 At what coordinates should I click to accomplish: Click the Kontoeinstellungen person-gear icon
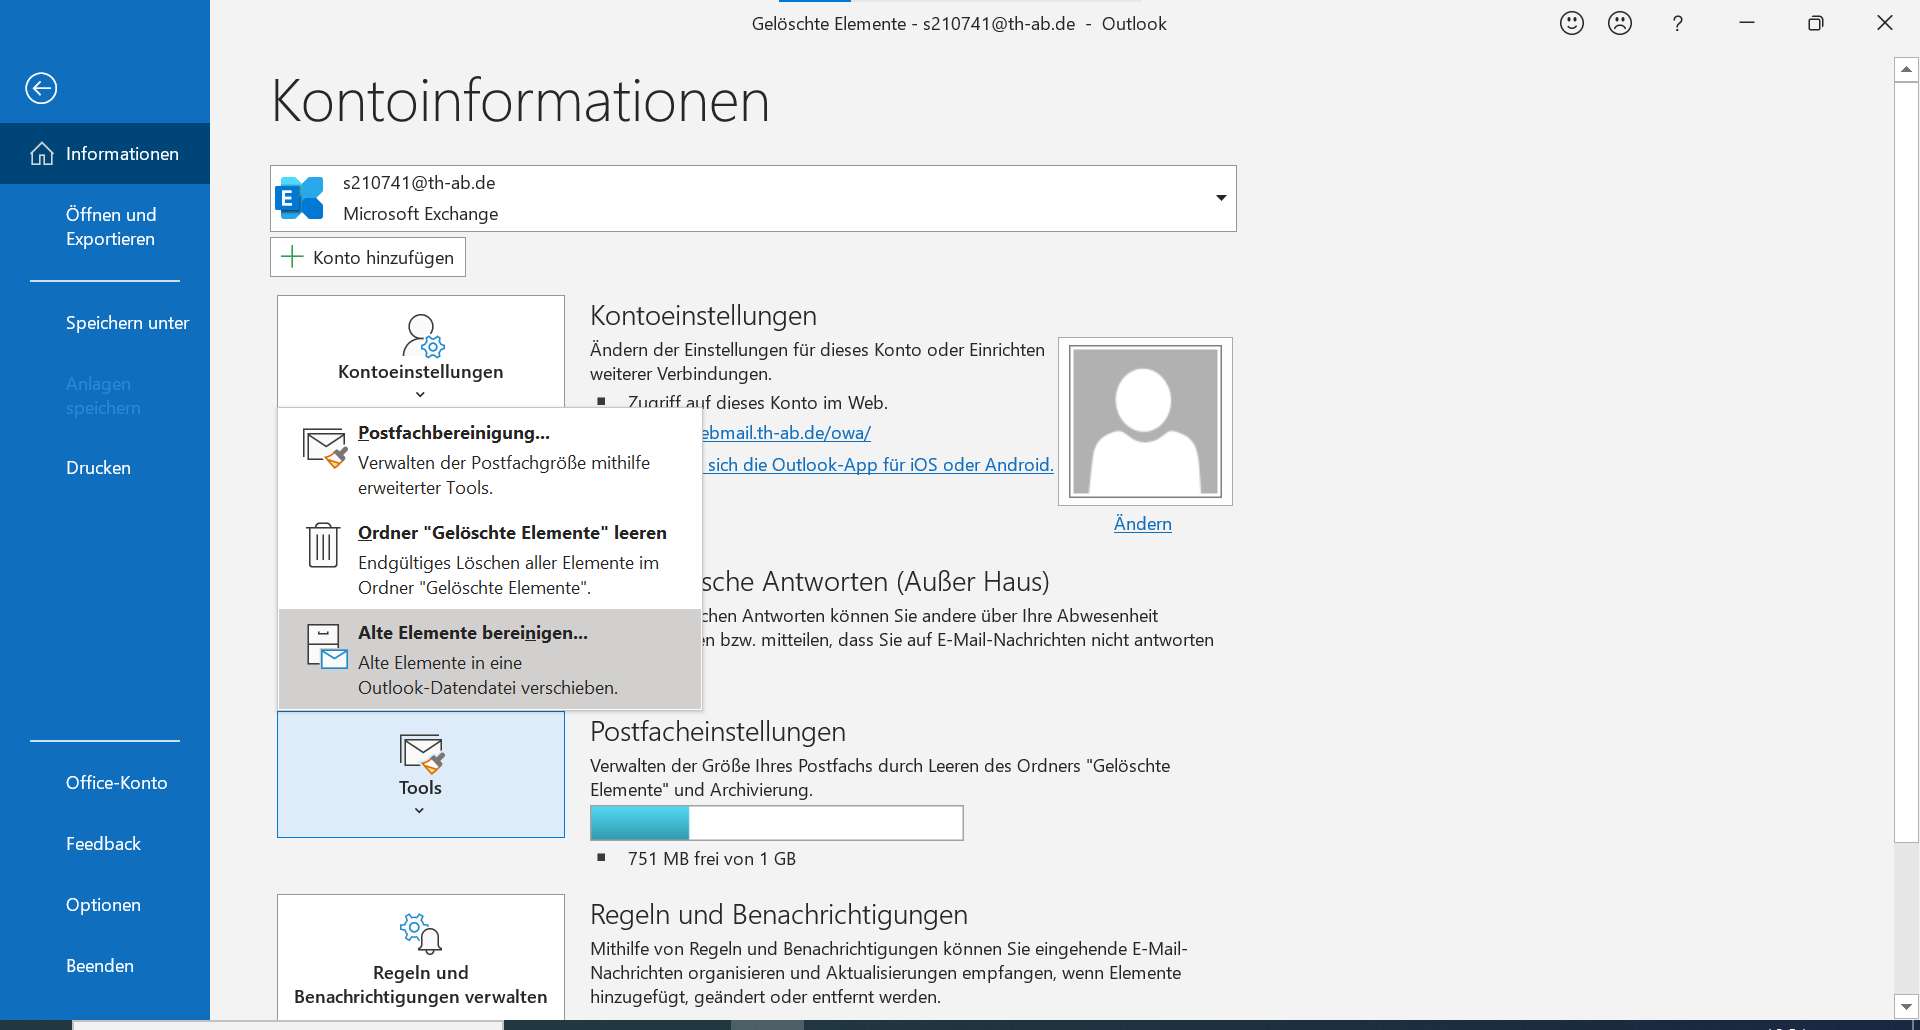point(423,336)
